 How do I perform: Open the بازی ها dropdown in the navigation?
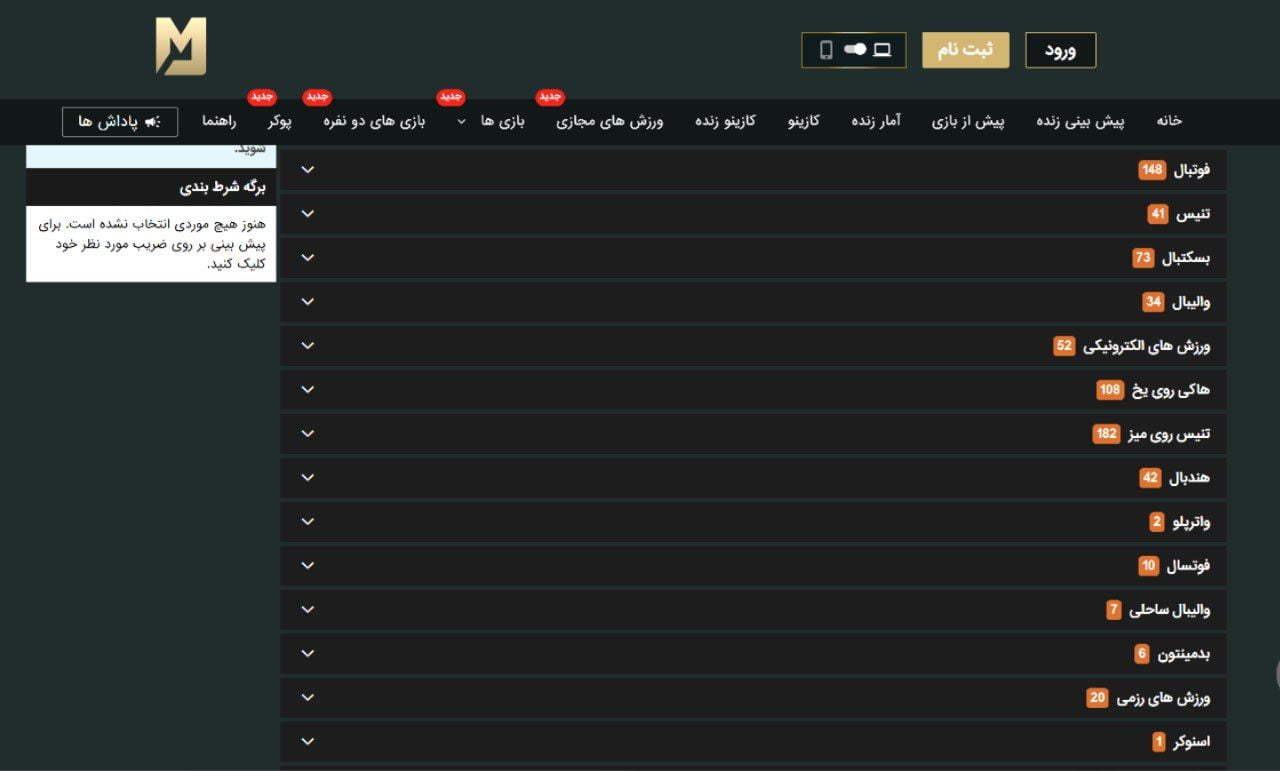(496, 121)
